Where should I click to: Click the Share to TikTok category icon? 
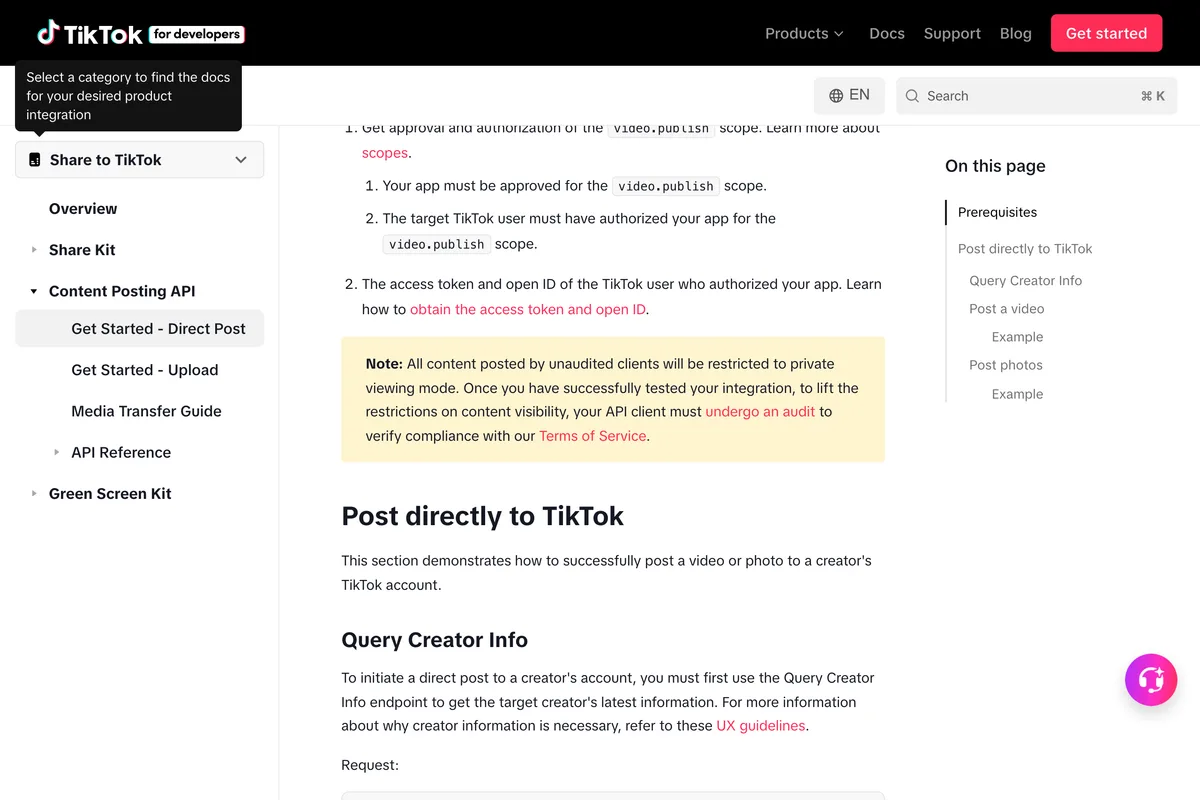[35, 160]
